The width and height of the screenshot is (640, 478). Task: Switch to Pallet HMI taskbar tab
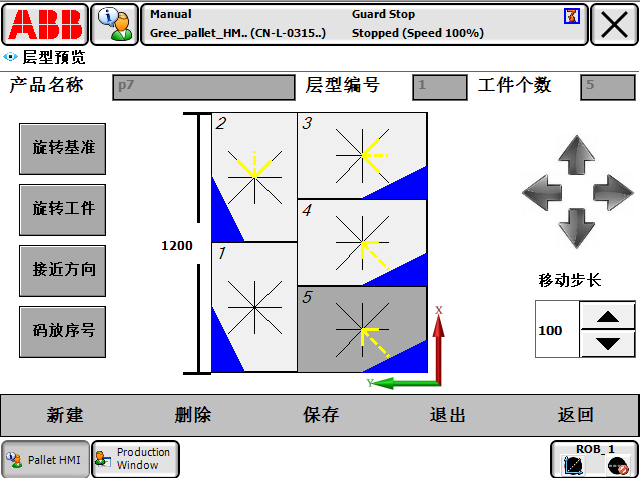point(45,459)
